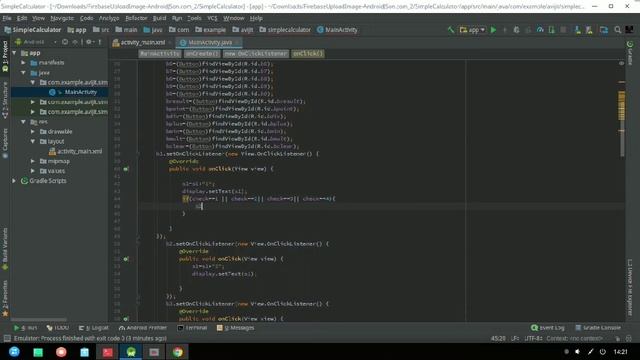640x360 pixels.
Task: Open the app run configuration dropdown
Action: [x=472, y=30]
